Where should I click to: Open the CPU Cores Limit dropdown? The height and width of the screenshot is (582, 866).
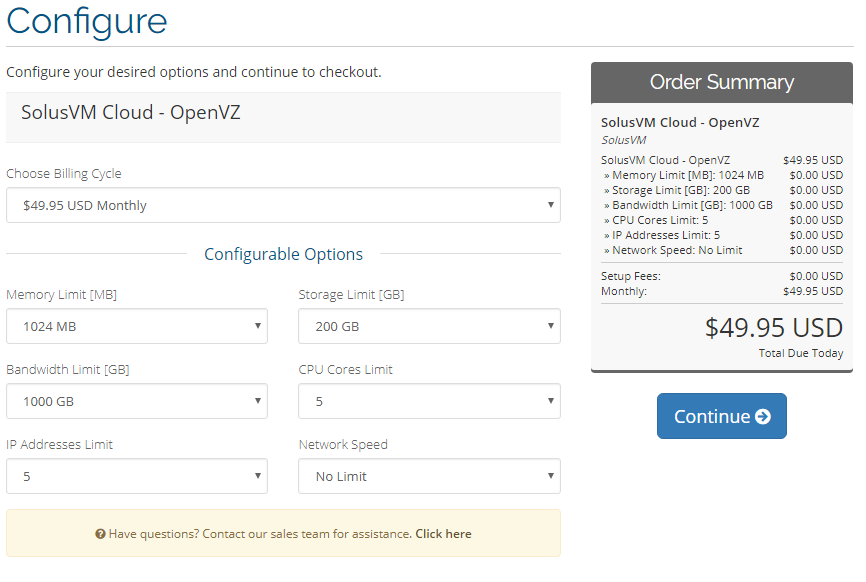coord(429,401)
